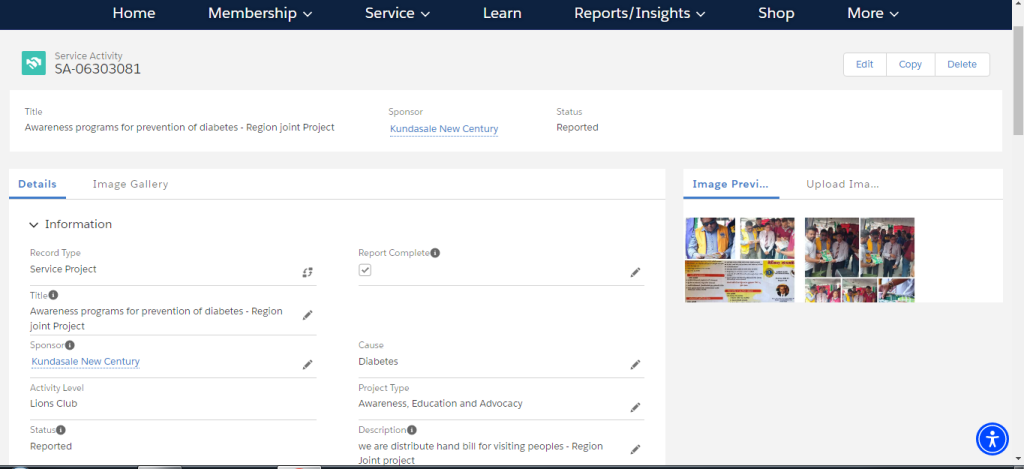Open the Service dropdown menu
This screenshot has height=469, width=1024.
(x=397, y=13)
